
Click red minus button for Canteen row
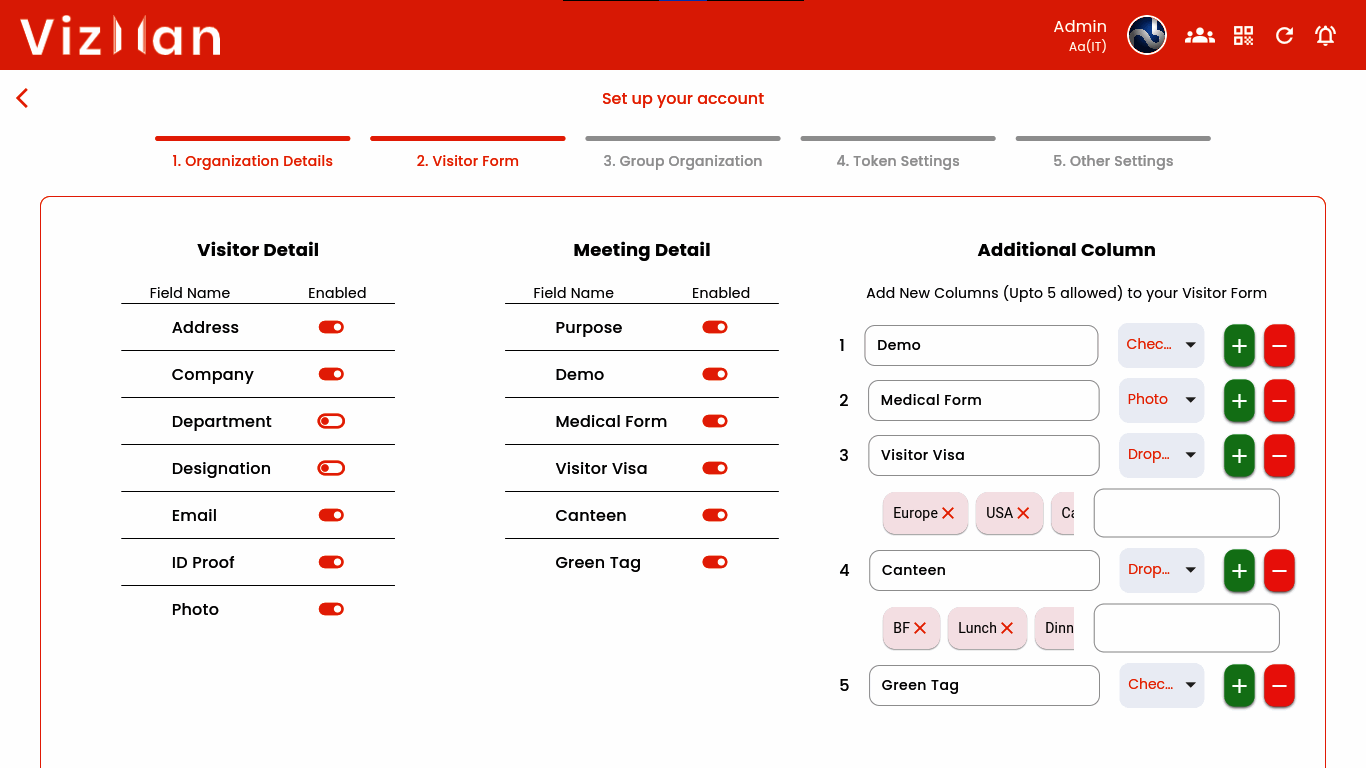(x=1279, y=571)
